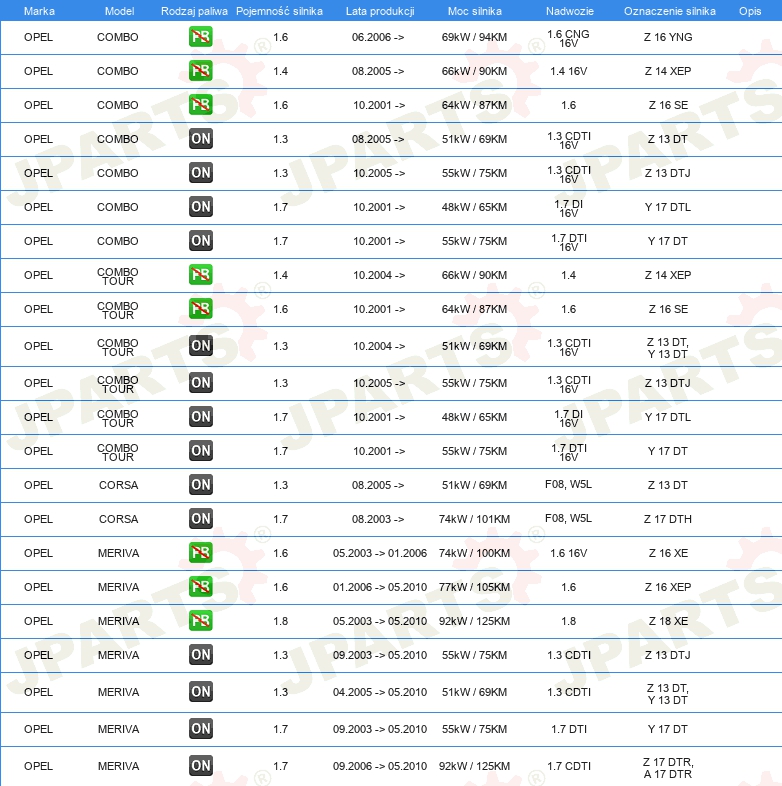Select the engine code Z 18 XE
Viewport: 782px width, 786px height.
click(668, 621)
